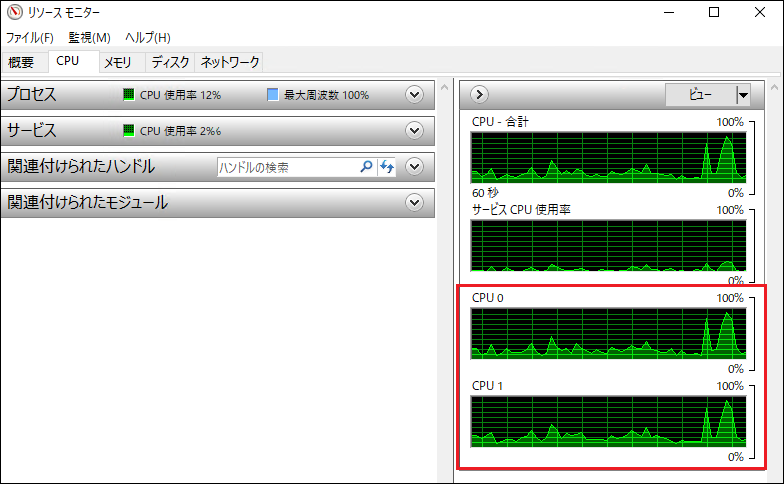The width and height of the screenshot is (784, 484).
Task: Click the blue 最大周波数 indicator square
Action: point(272,95)
